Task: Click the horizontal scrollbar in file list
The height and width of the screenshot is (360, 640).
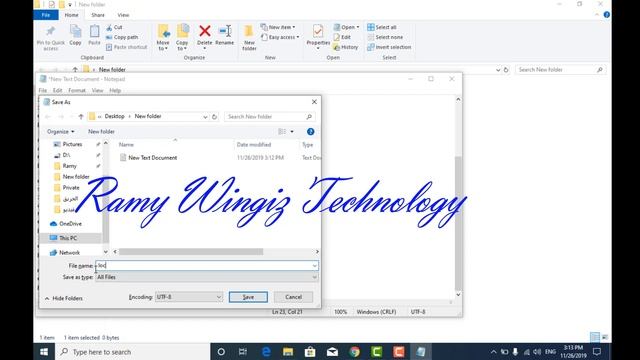Action: [x=191, y=252]
